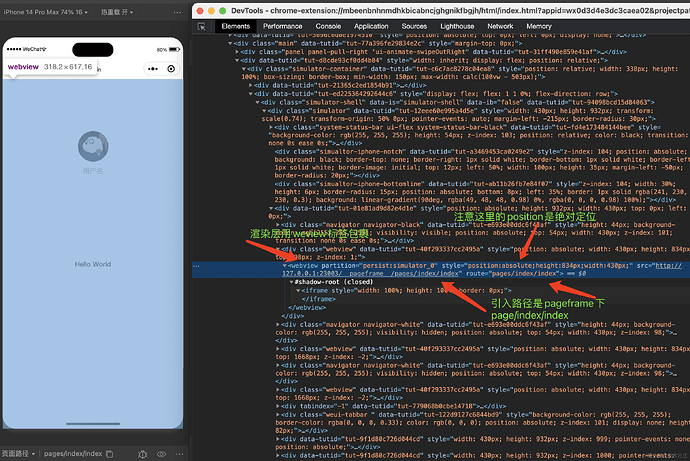Click the gutter dots beside selected webview row
The height and width of the screenshot is (461, 690).
[196, 266]
